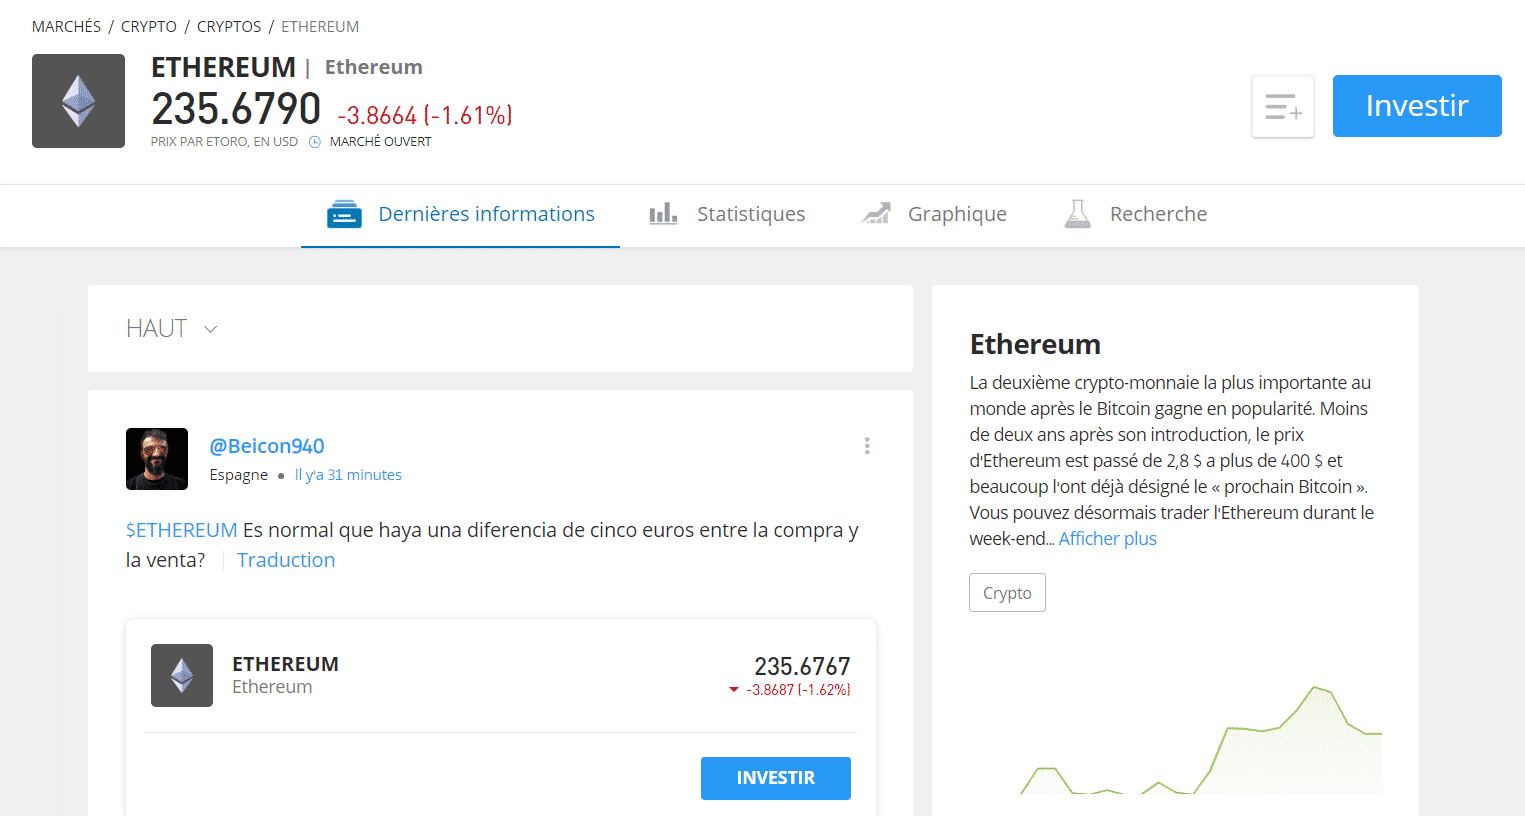This screenshot has height=816, width=1525.
Task: Expand the HAUT sort dropdown
Action: coord(172,329)
